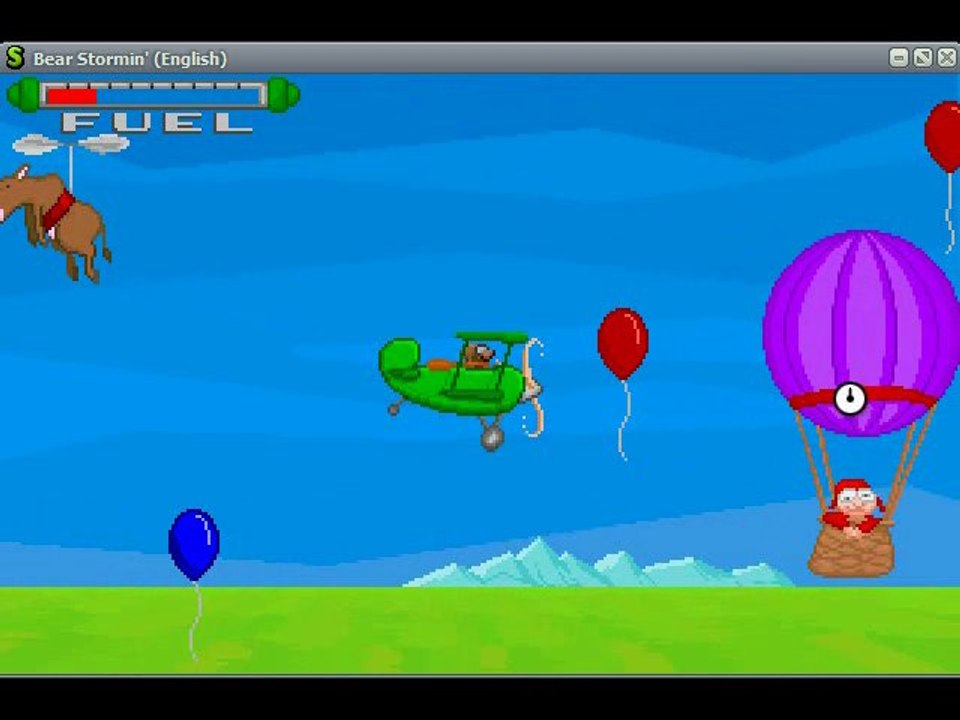Click the red fuel gauge bar
Screen dimensions: 960x720
72,96
